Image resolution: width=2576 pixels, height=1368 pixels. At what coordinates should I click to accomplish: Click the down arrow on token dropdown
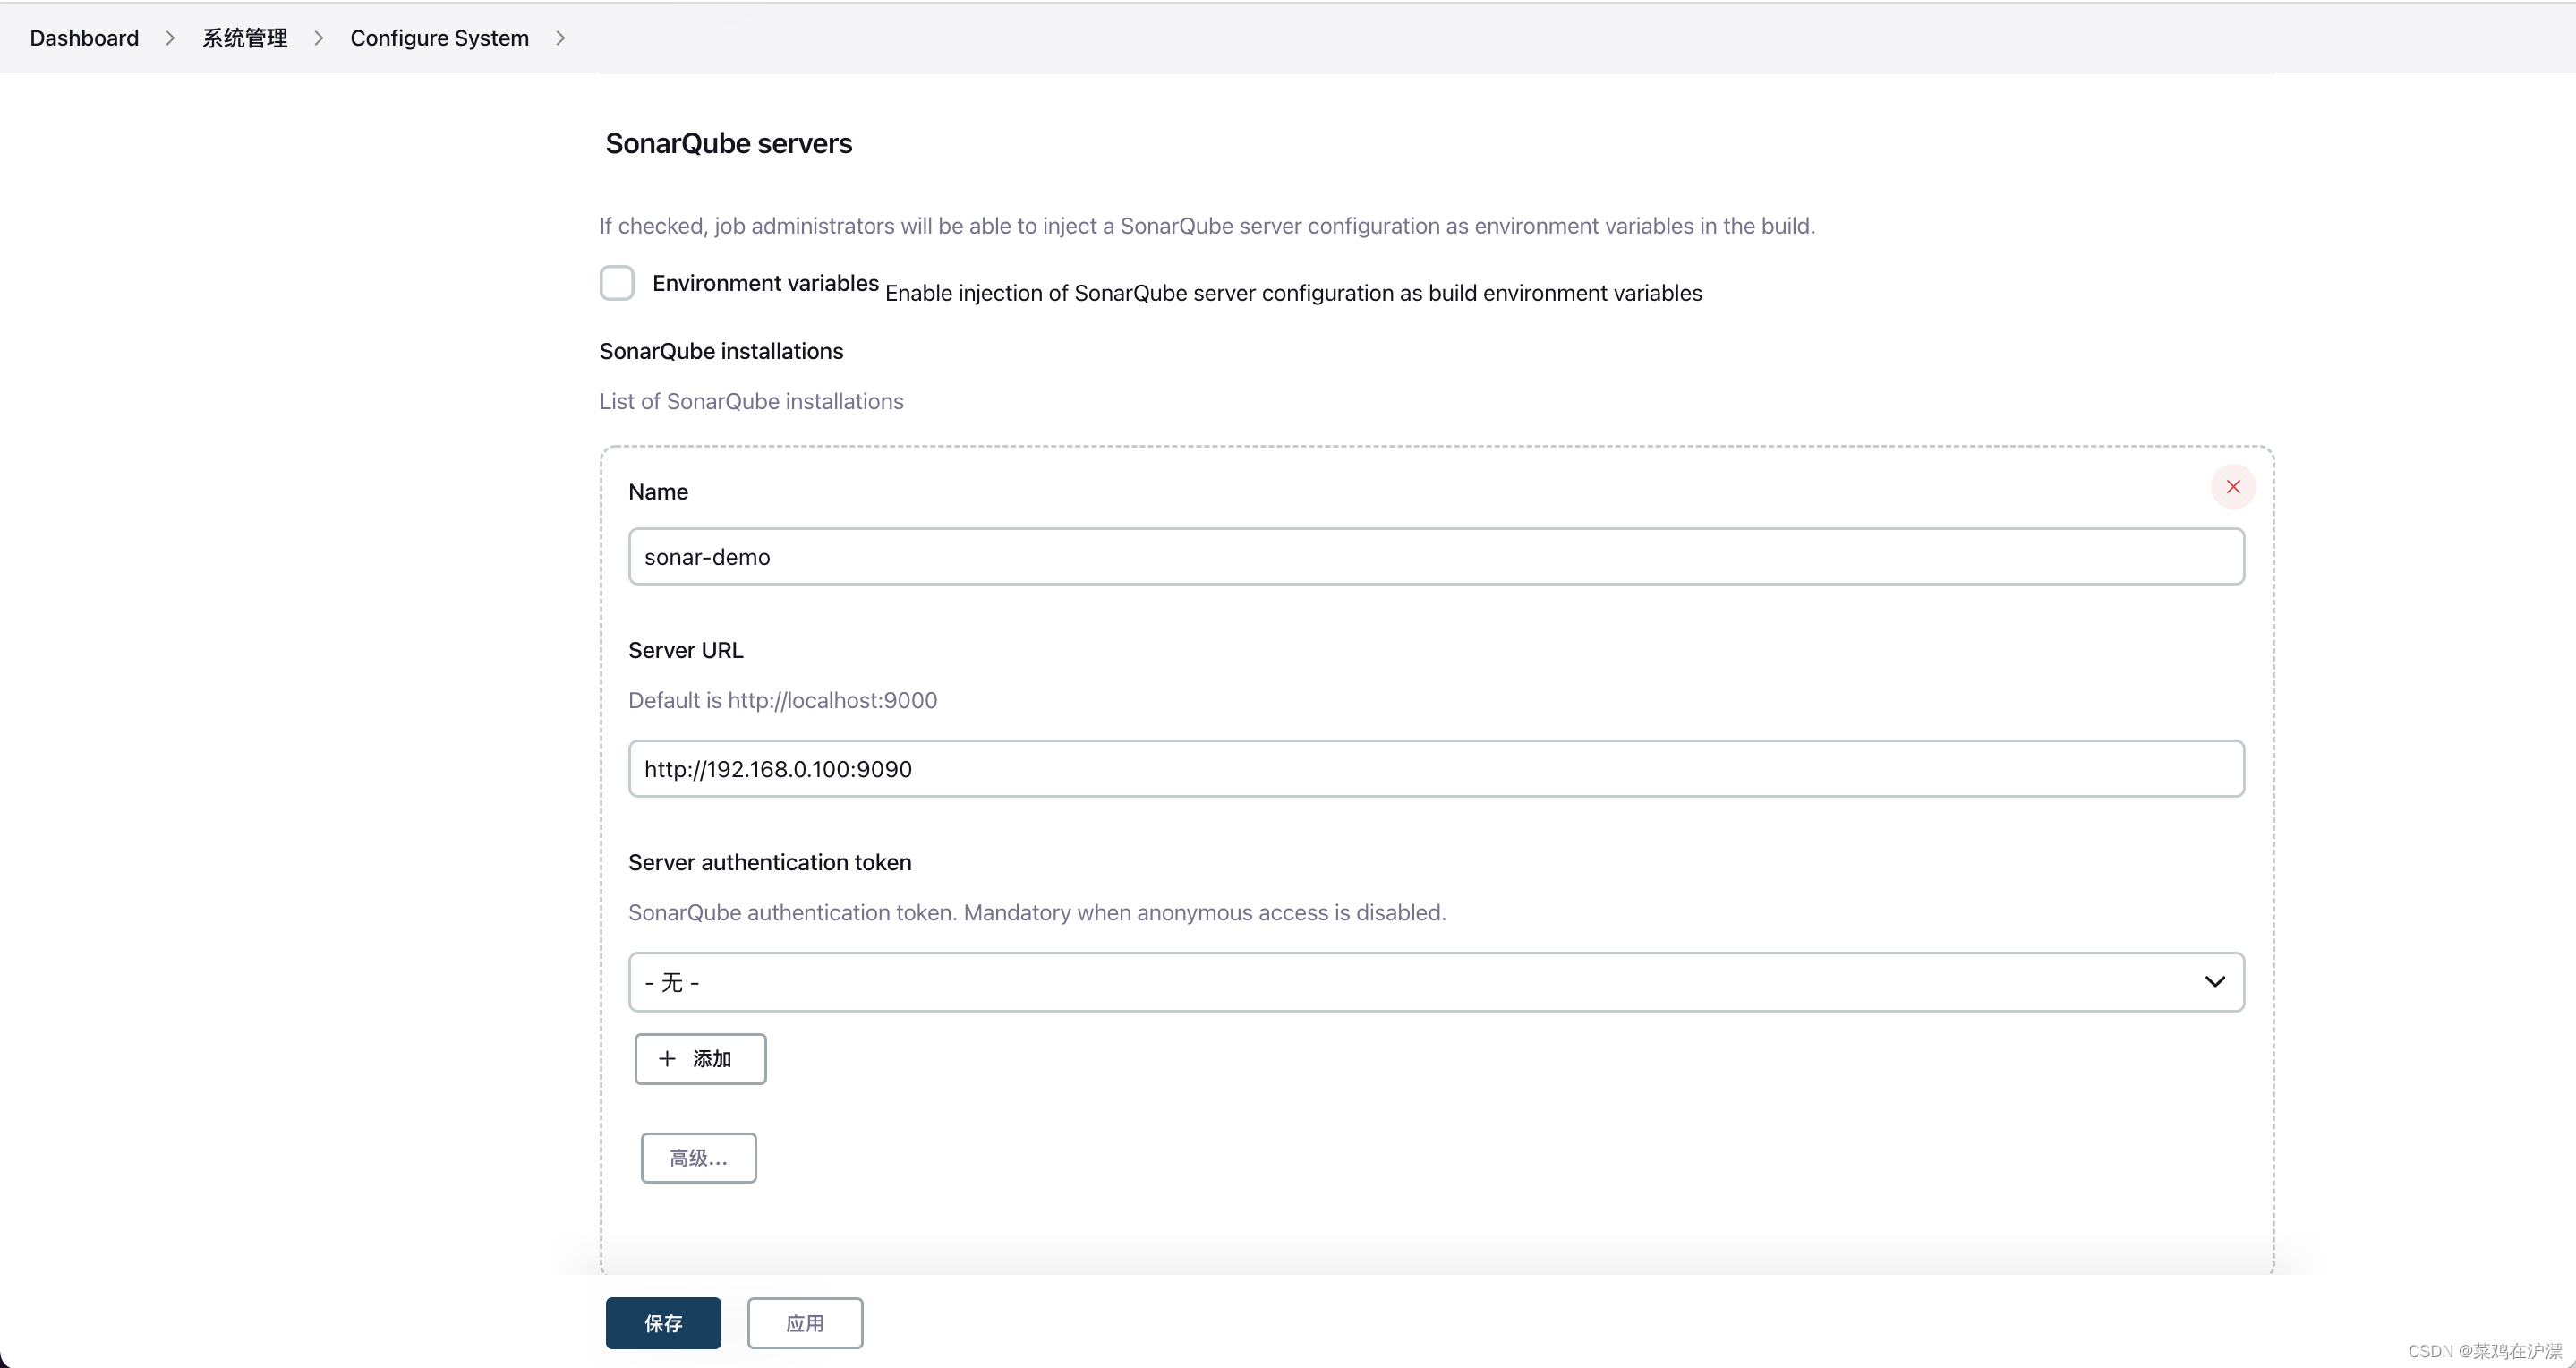[2214, 982]
